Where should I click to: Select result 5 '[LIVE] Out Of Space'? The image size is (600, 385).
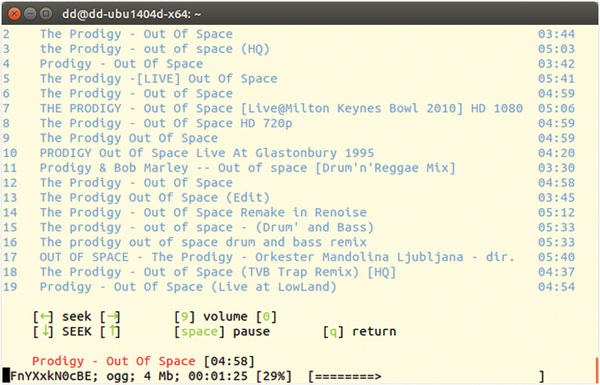click(158, 79)
